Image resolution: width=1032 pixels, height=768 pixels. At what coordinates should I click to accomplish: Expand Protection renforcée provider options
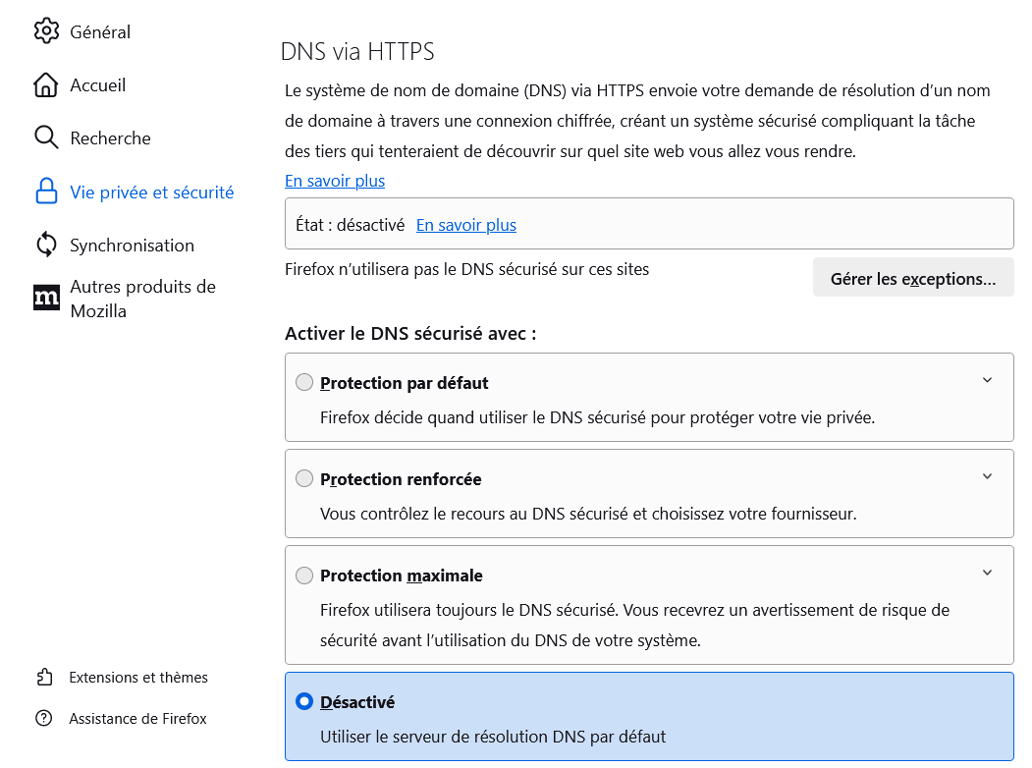click(x=987, y=477)
